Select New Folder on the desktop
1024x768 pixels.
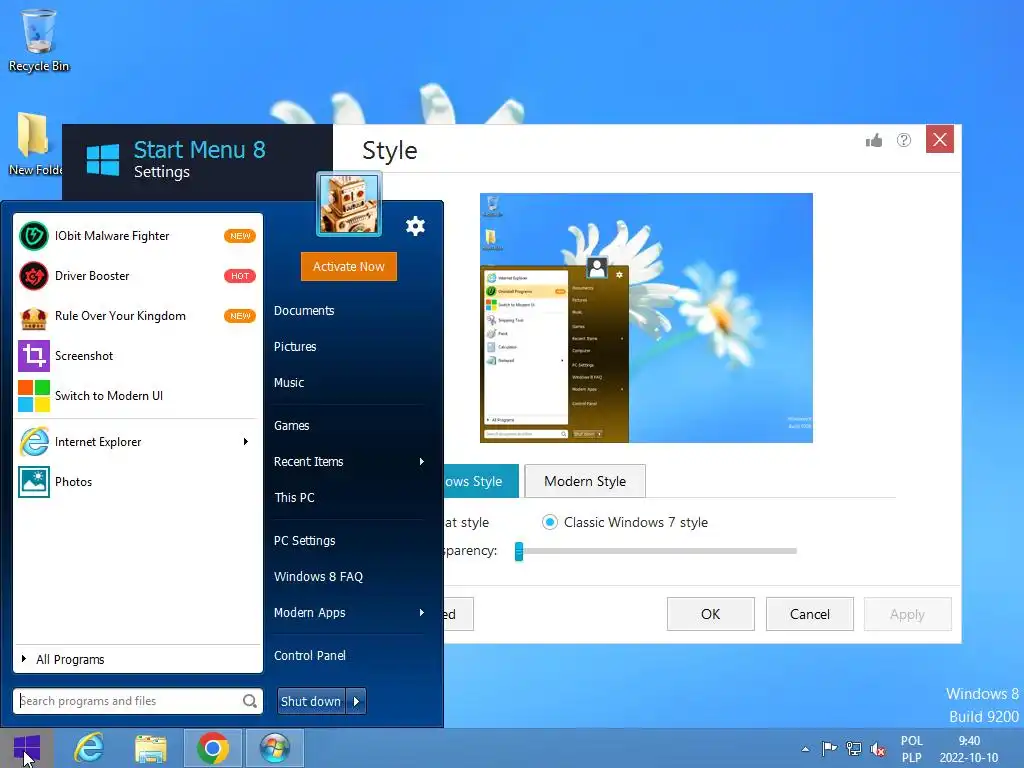tap(35, 144)
